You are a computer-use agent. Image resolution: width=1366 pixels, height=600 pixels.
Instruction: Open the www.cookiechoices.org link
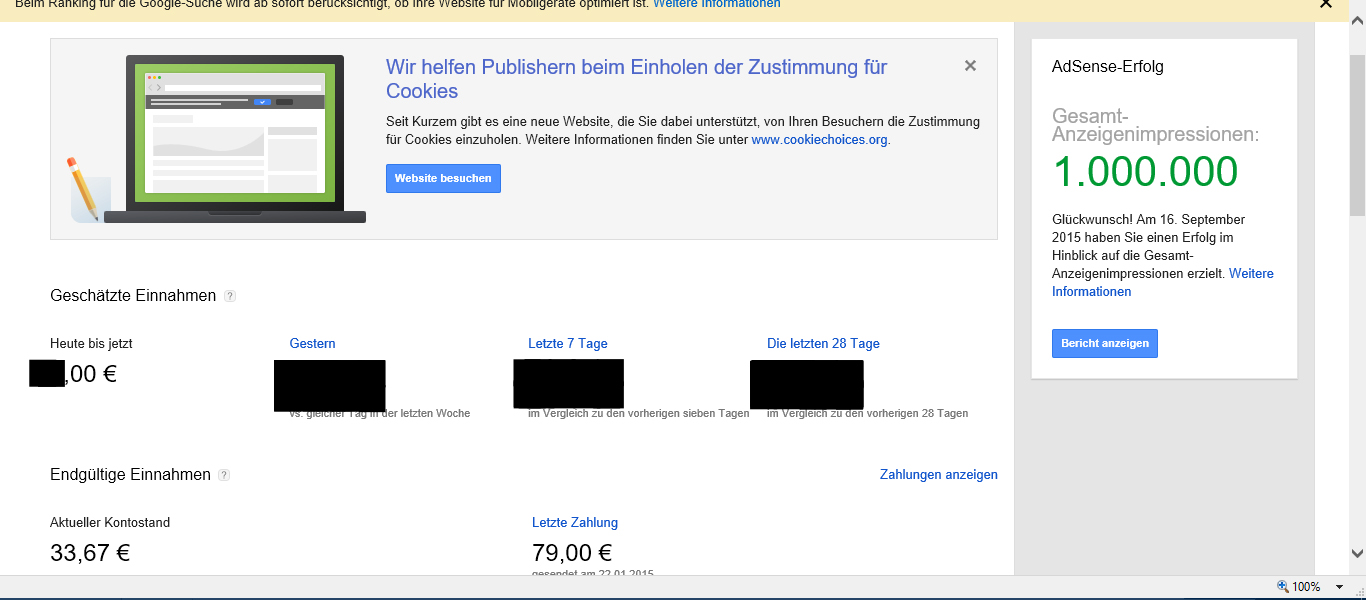point(819,140)
